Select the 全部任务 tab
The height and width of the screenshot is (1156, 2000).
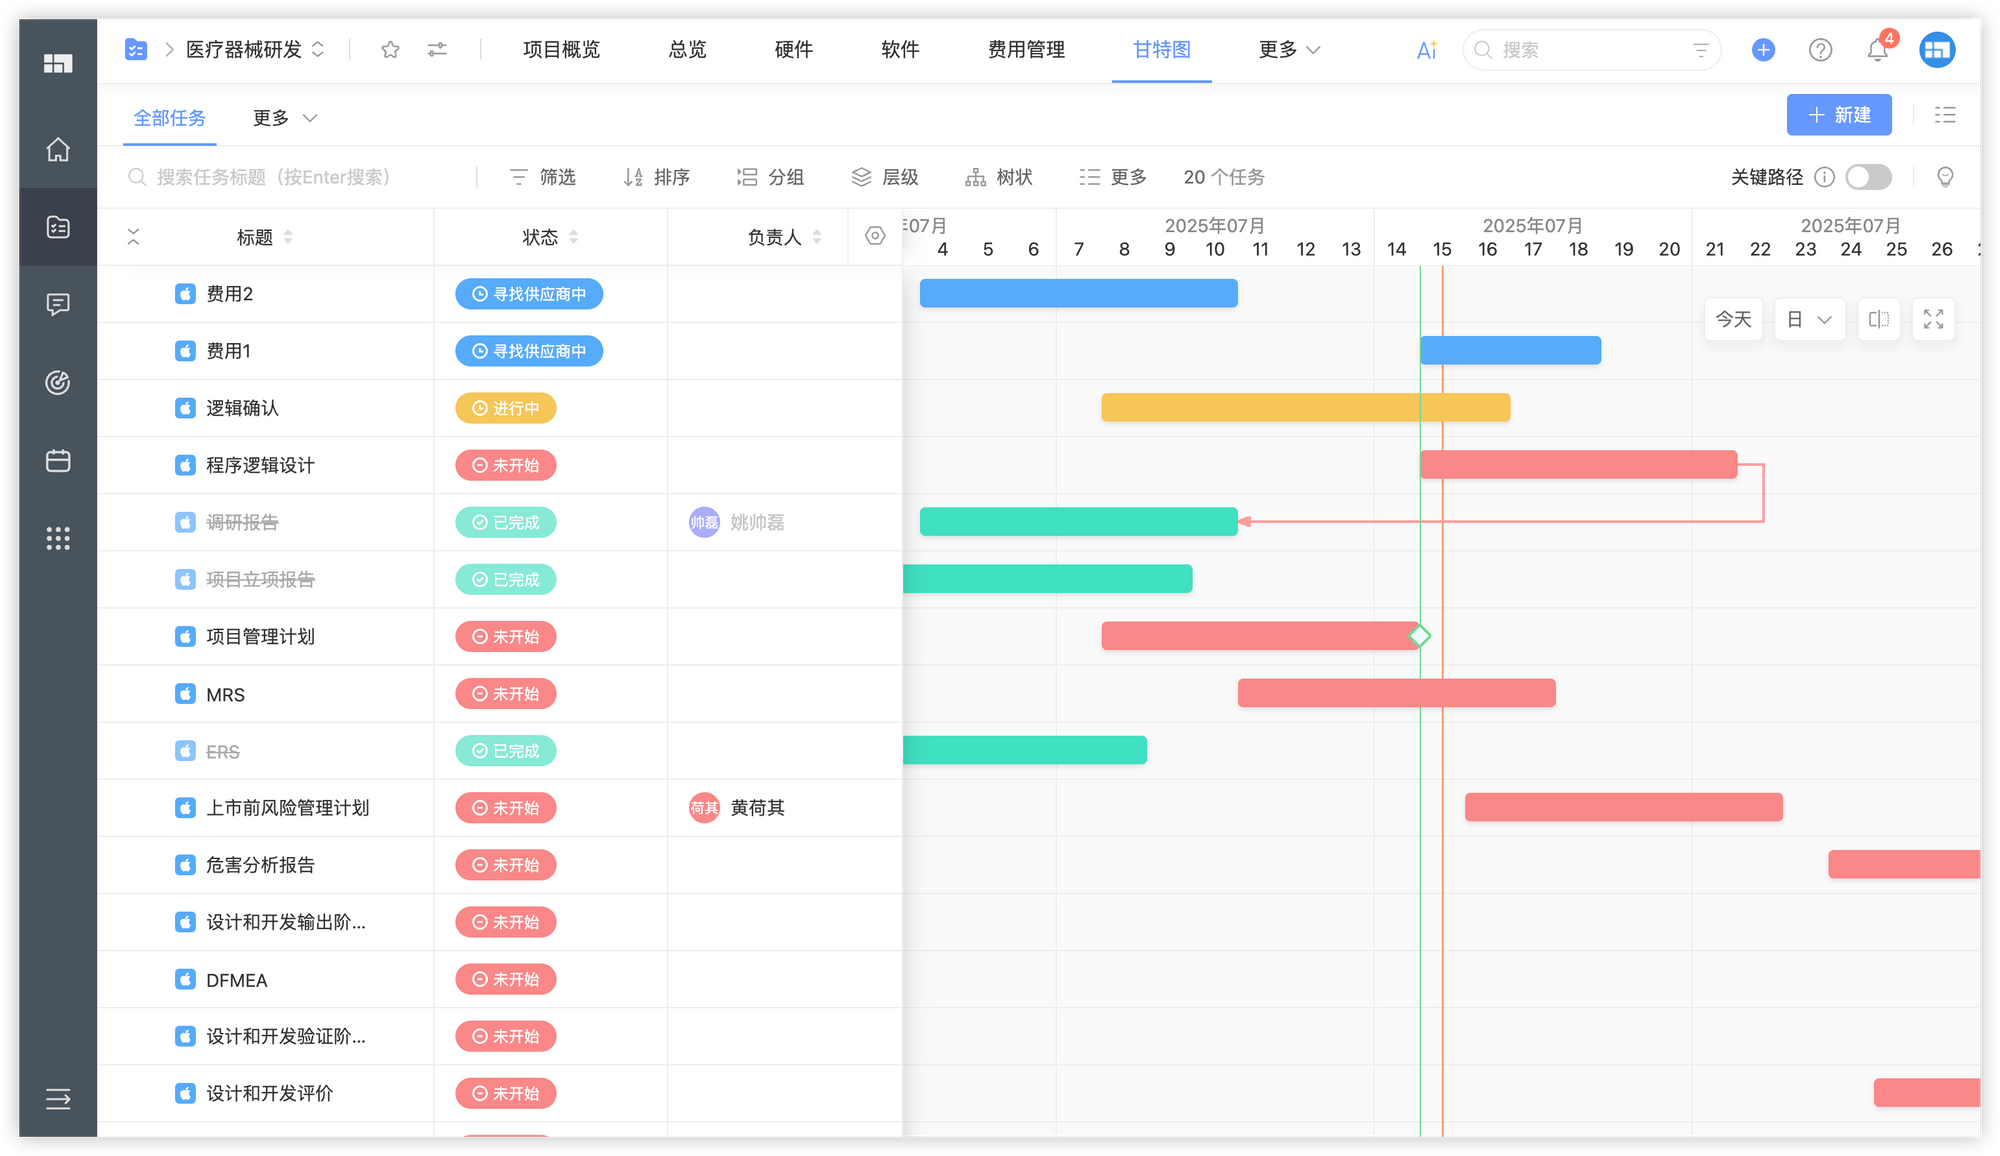click(x=170, y=118)
